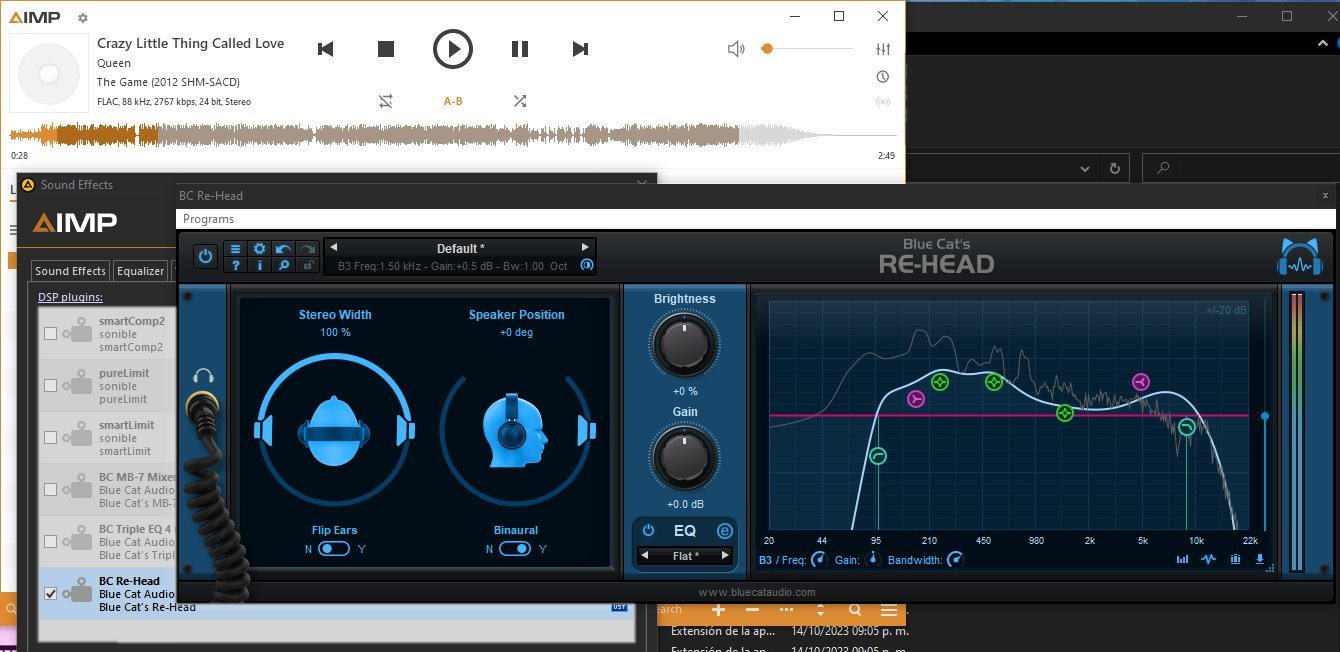Viewport: 1340px width, 652px height.
Task: Toggle the Flip Ears switch
Action: (334, 549)
